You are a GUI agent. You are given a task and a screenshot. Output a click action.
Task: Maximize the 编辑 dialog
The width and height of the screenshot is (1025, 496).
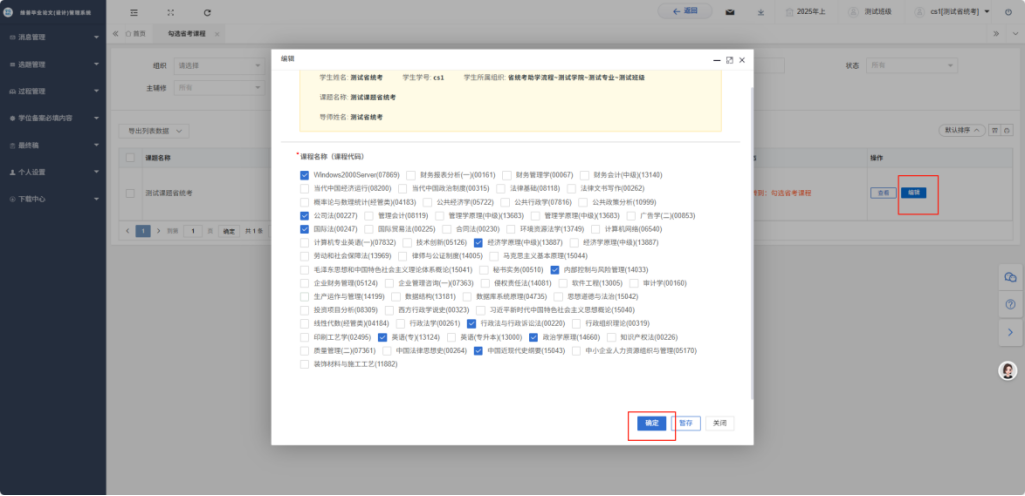[729, 60]
